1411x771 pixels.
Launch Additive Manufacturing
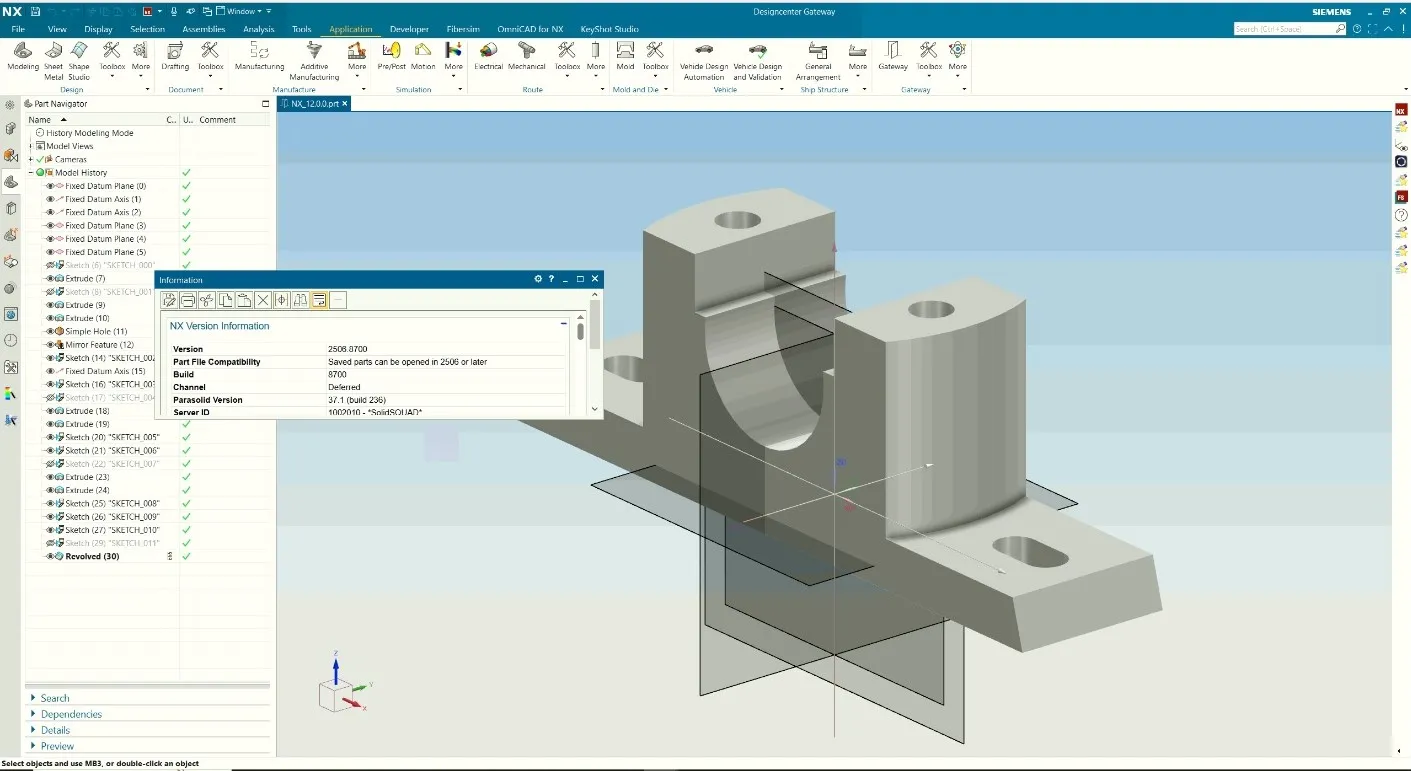[314, 60]
